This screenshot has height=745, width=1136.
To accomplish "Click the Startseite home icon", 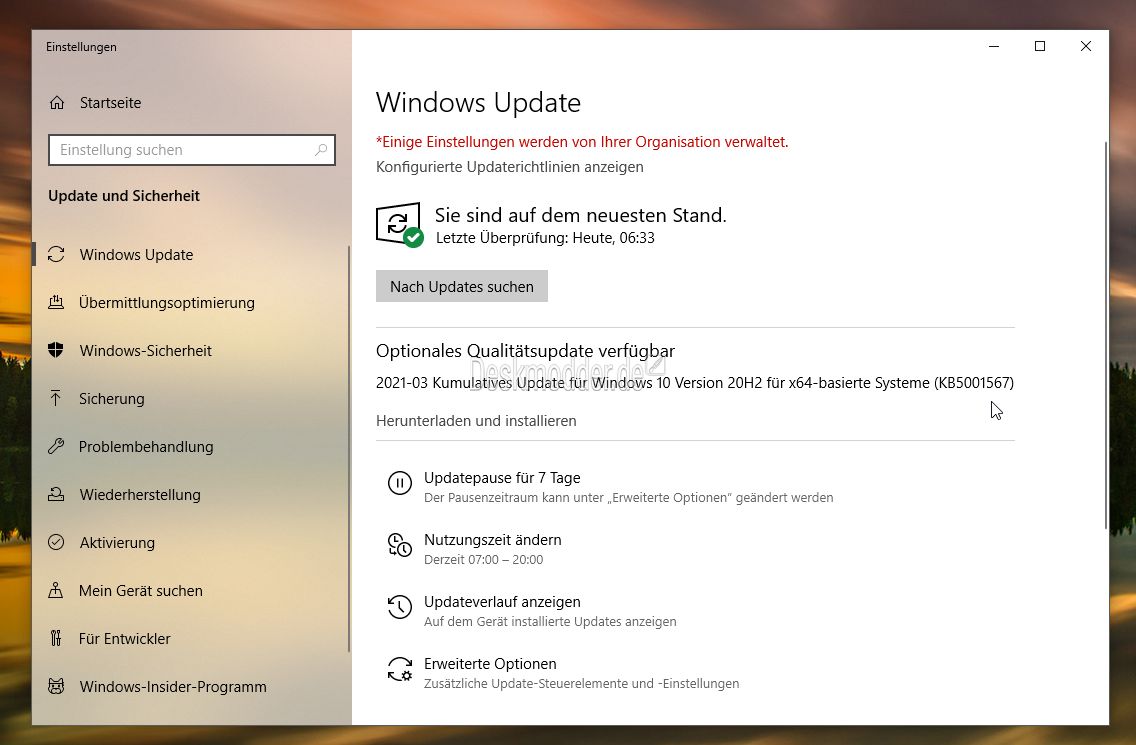I will (57, 103).
